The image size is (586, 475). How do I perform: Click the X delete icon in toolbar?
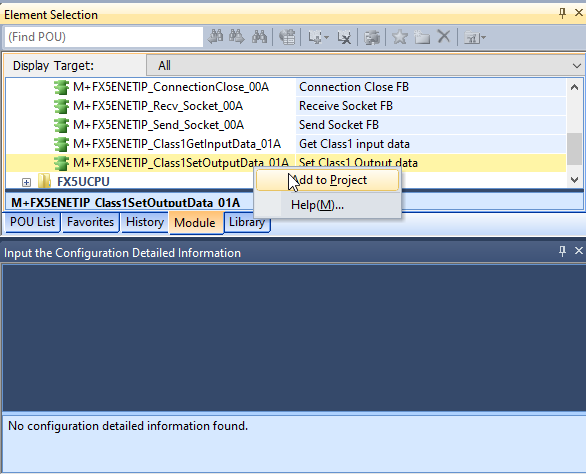444,37
